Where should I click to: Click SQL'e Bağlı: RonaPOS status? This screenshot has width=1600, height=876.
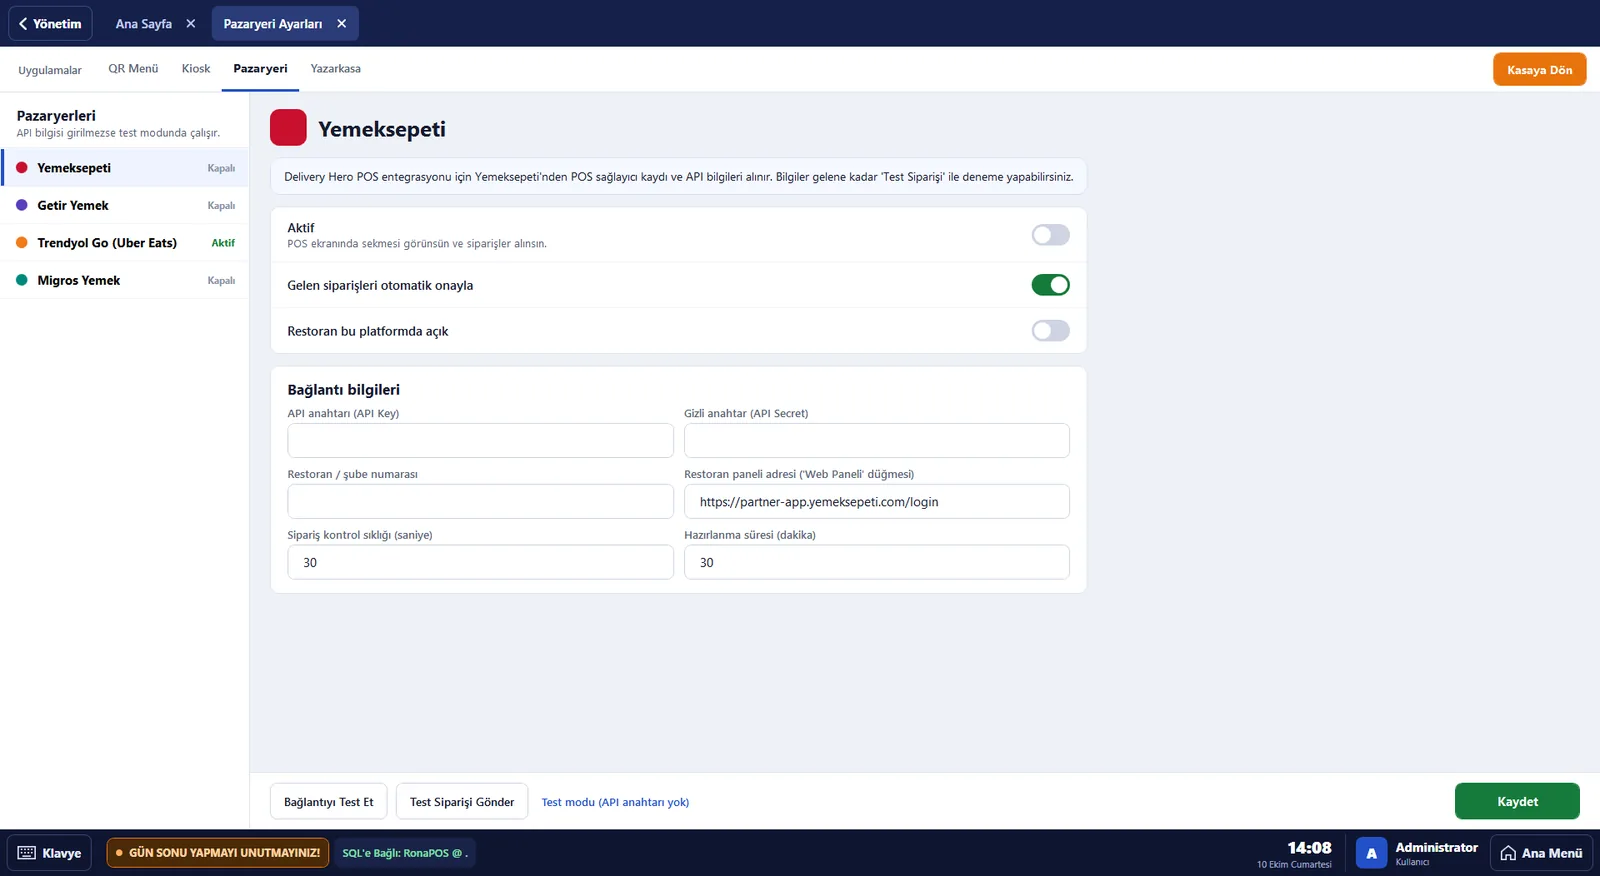coord(404,853)
